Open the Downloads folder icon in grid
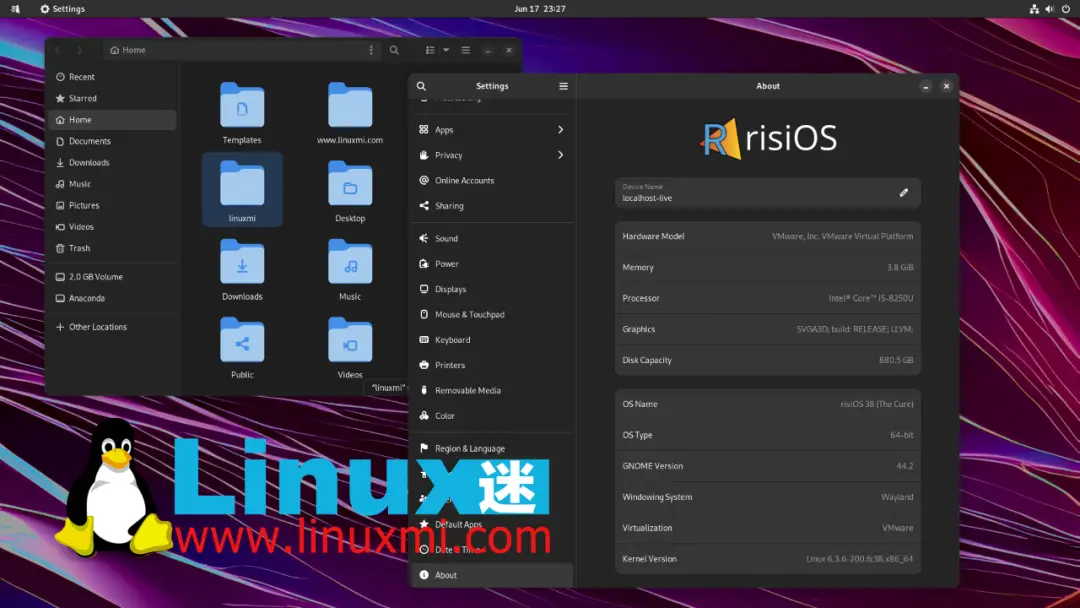The height and width of the screenshot is (608, 1080). point(242,263)
